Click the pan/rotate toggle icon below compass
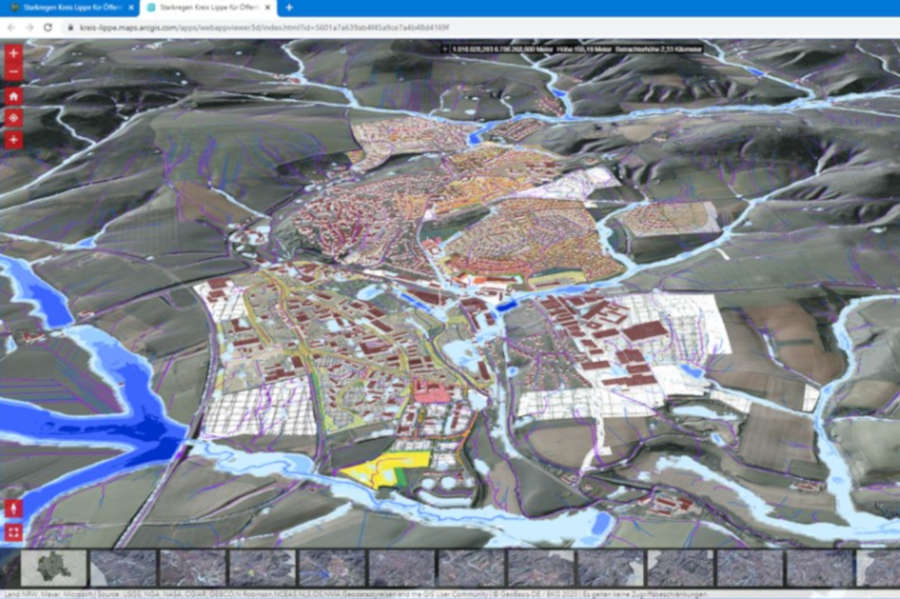 click(x=13, y=140)
